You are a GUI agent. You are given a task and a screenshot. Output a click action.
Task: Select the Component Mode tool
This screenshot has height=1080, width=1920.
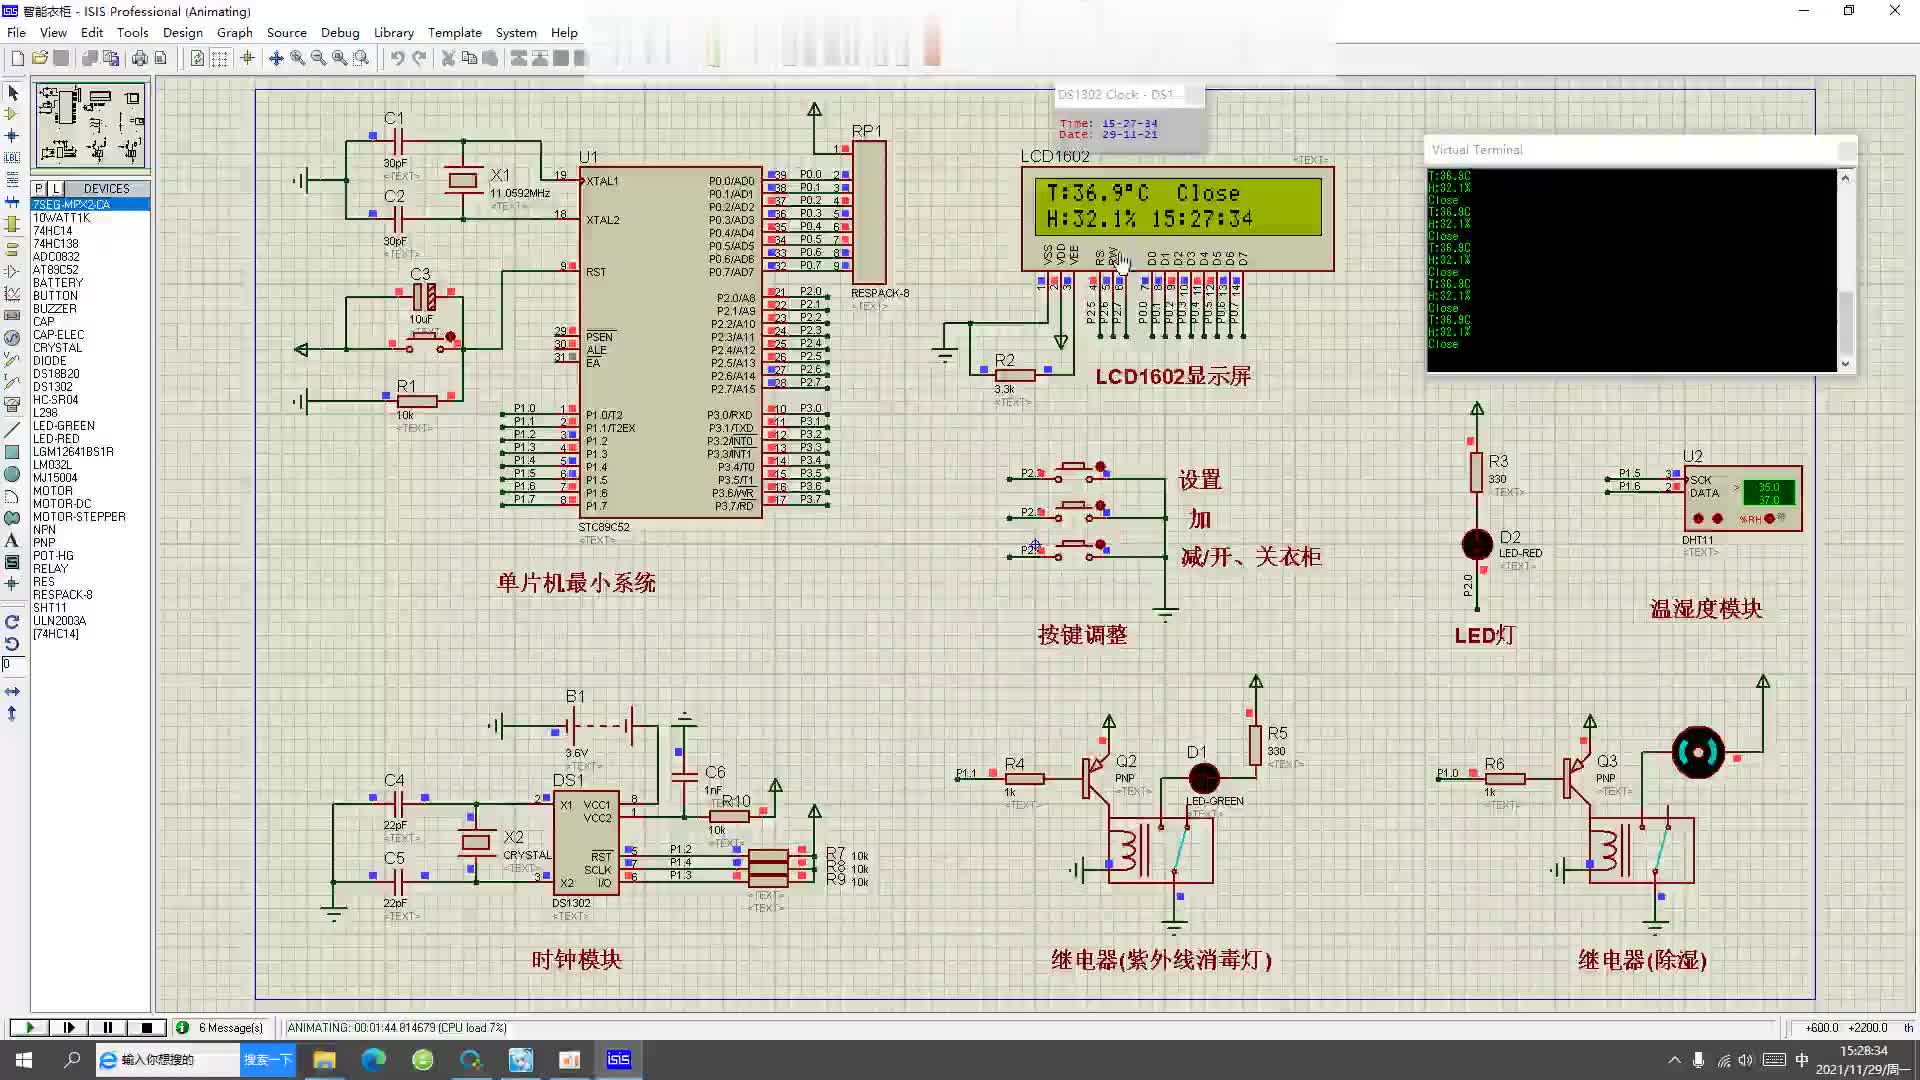click(13, 114)
